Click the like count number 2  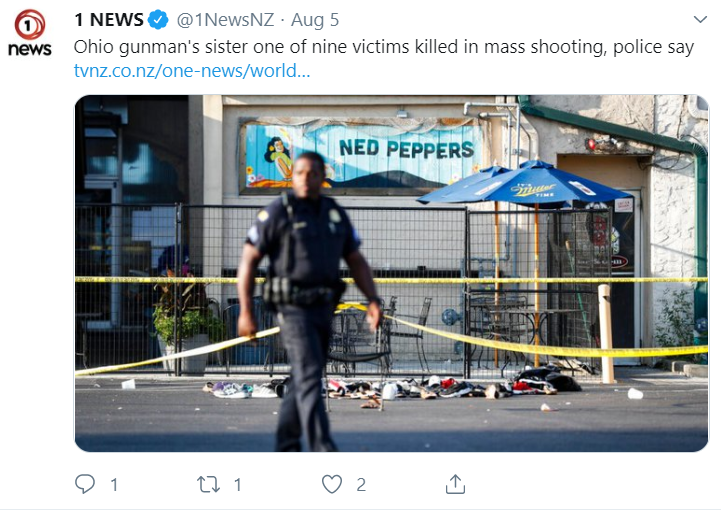click(361, 485)
